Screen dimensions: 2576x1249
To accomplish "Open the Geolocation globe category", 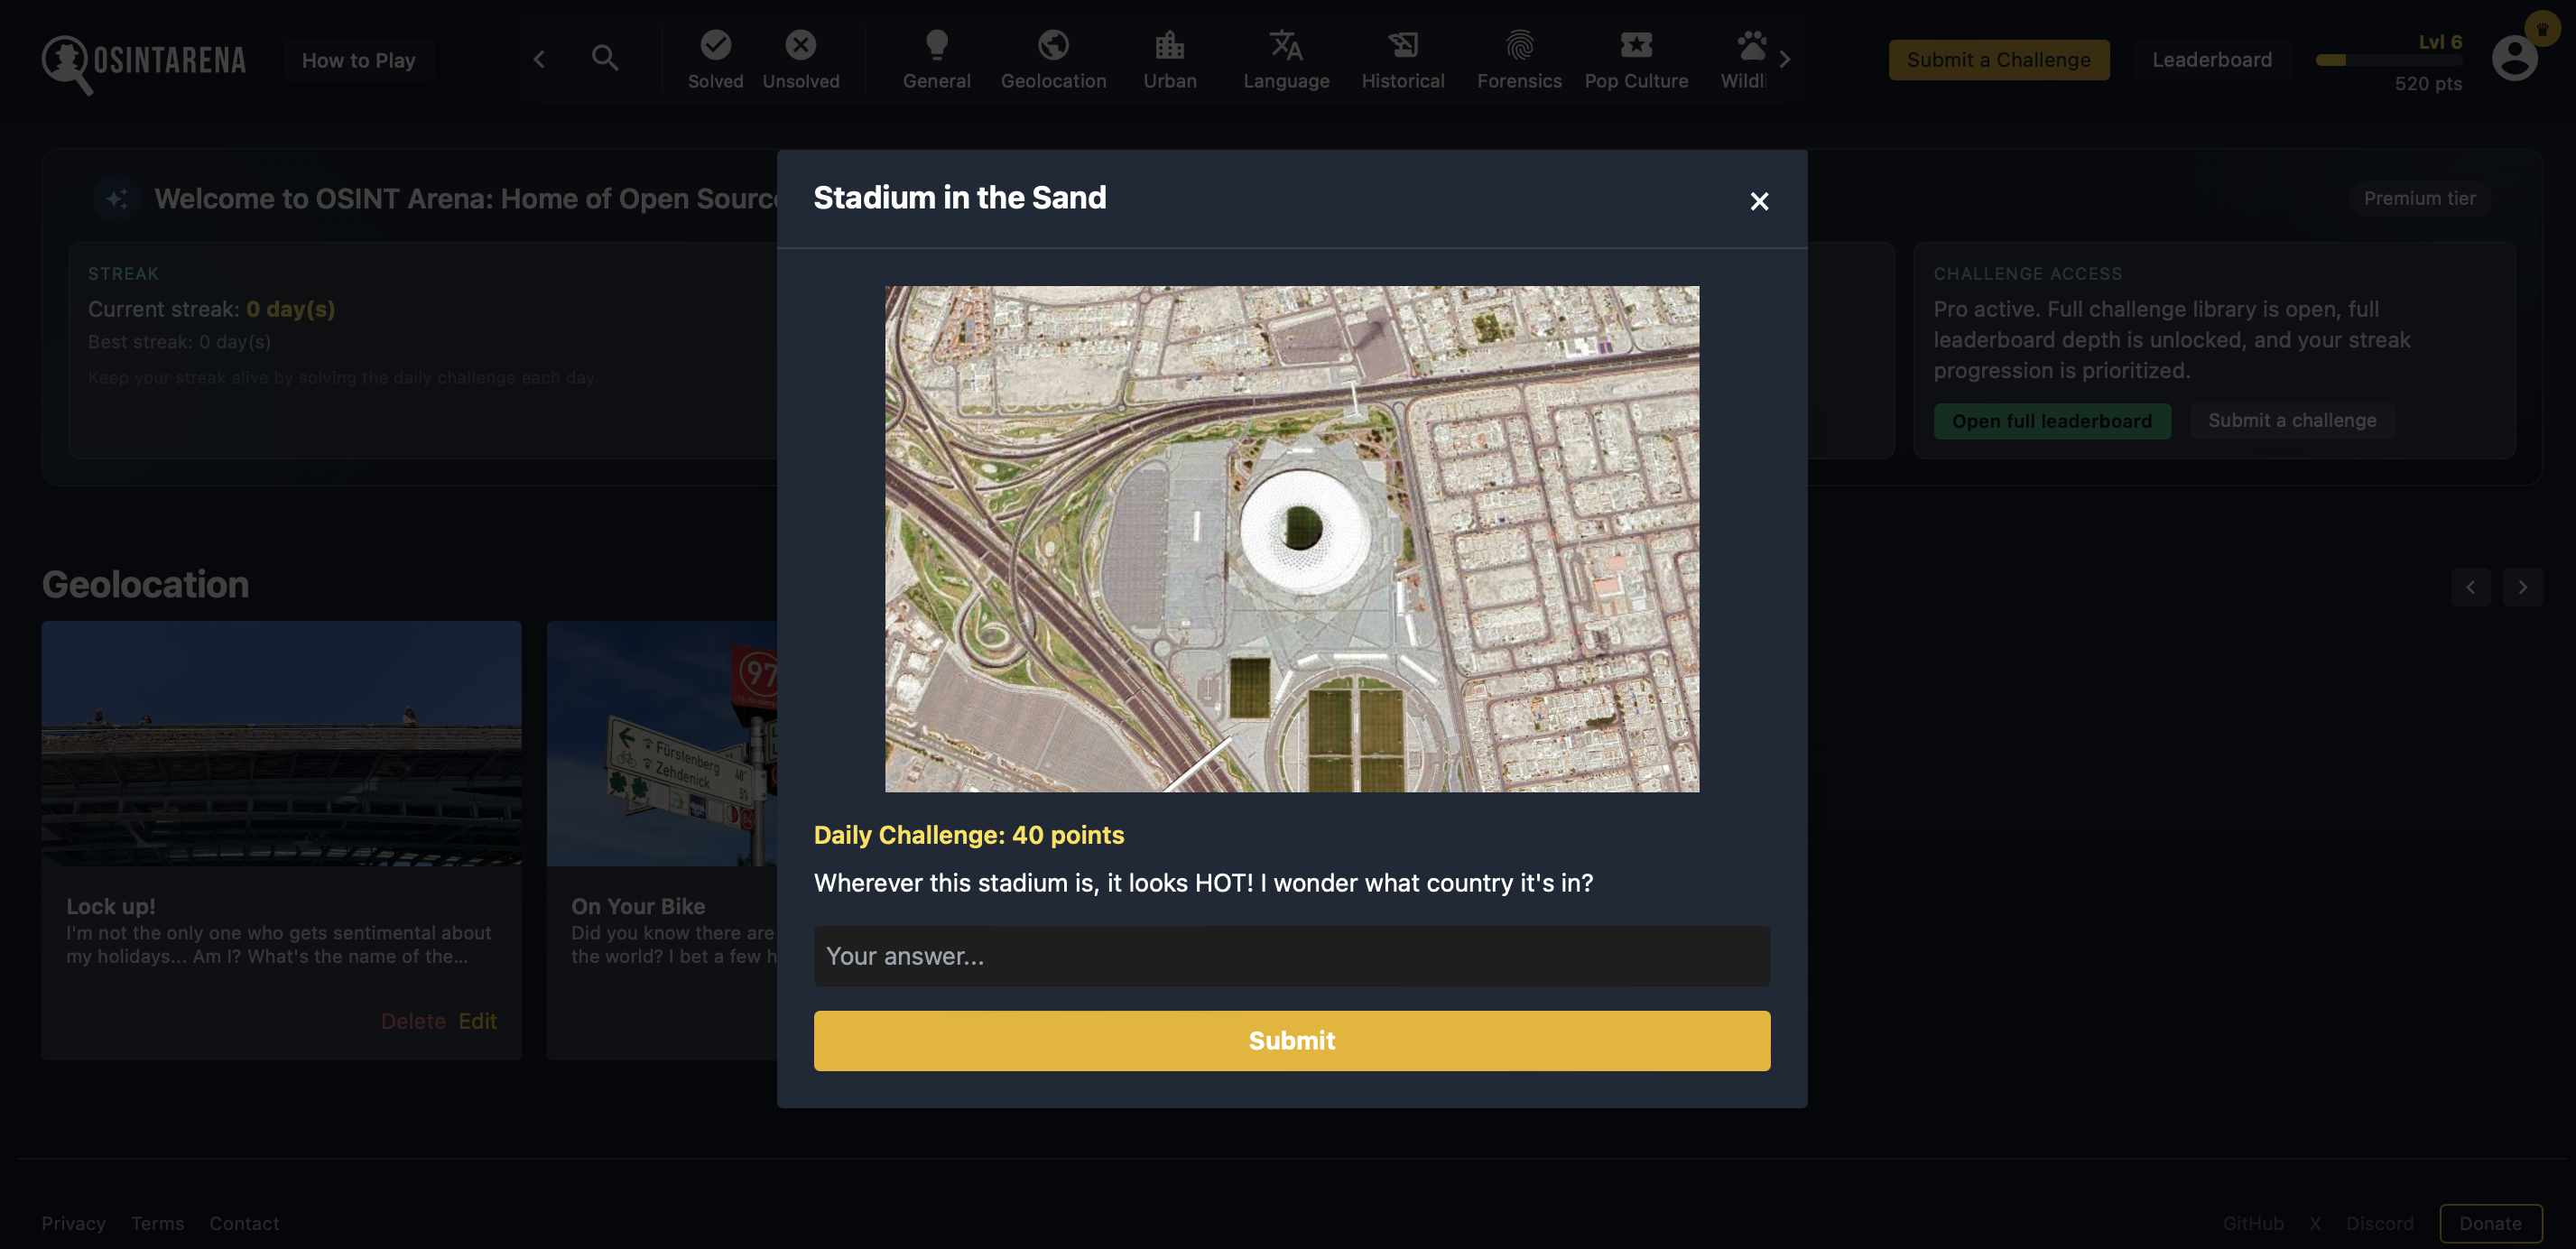I will coord(1053,59).
